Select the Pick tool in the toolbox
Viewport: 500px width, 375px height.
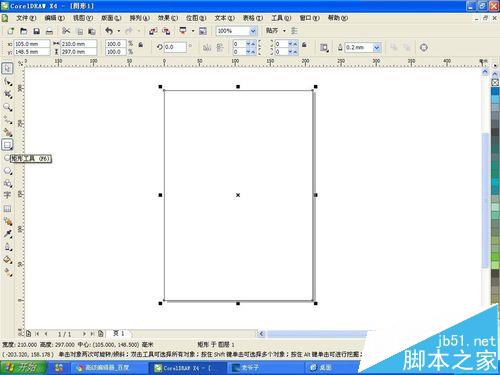tap(7, 68)
